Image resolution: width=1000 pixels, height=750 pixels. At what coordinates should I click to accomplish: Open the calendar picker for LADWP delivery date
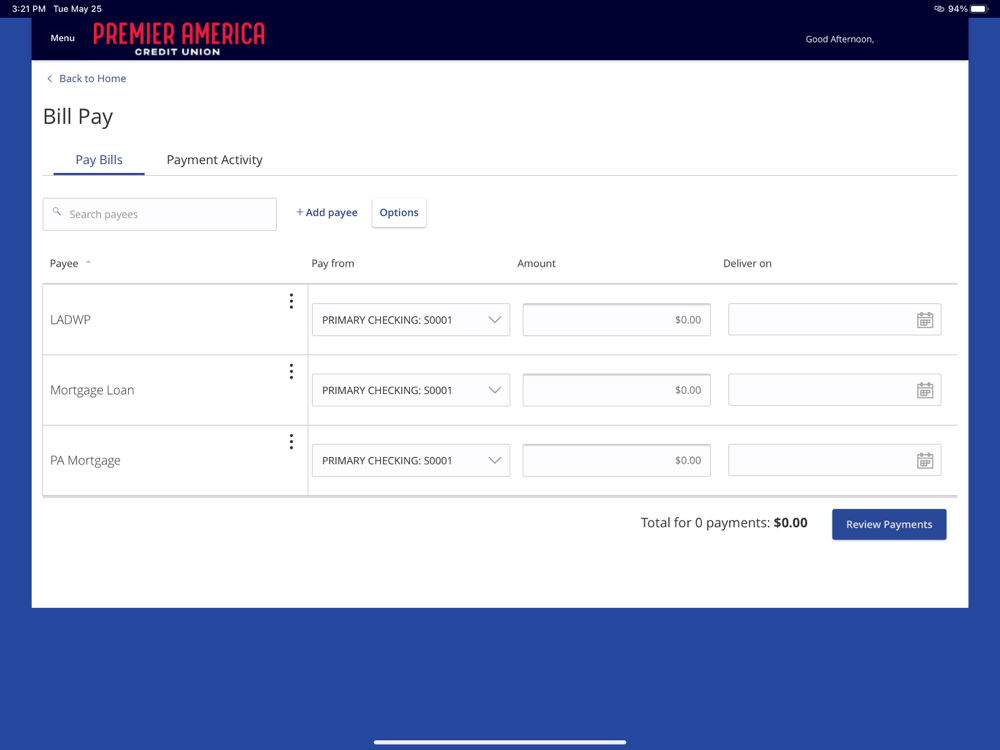925,320
